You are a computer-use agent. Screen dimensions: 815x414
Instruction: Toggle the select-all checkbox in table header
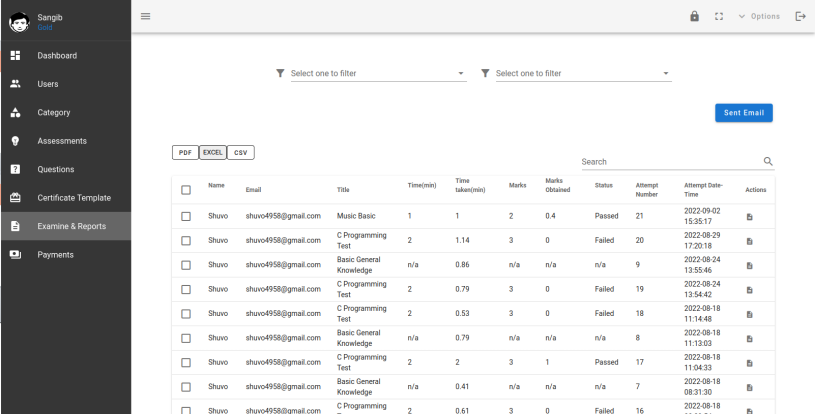click(x=186, y=190)
